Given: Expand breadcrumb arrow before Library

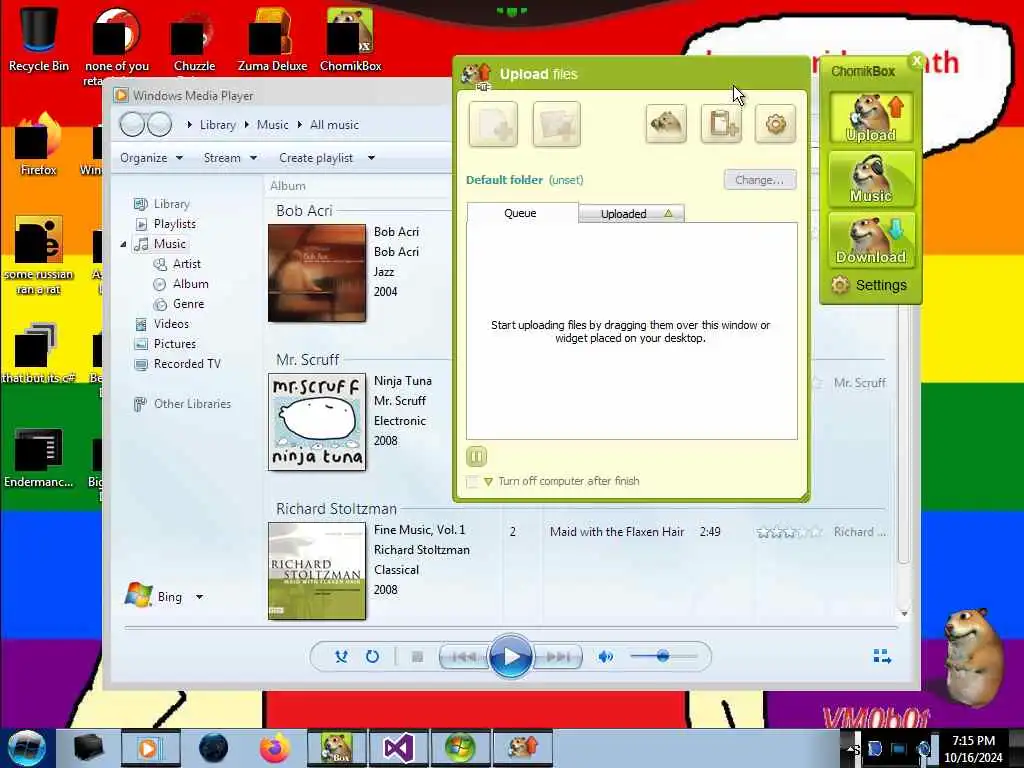Looking at the screenshot, I should tap(189, 125).
